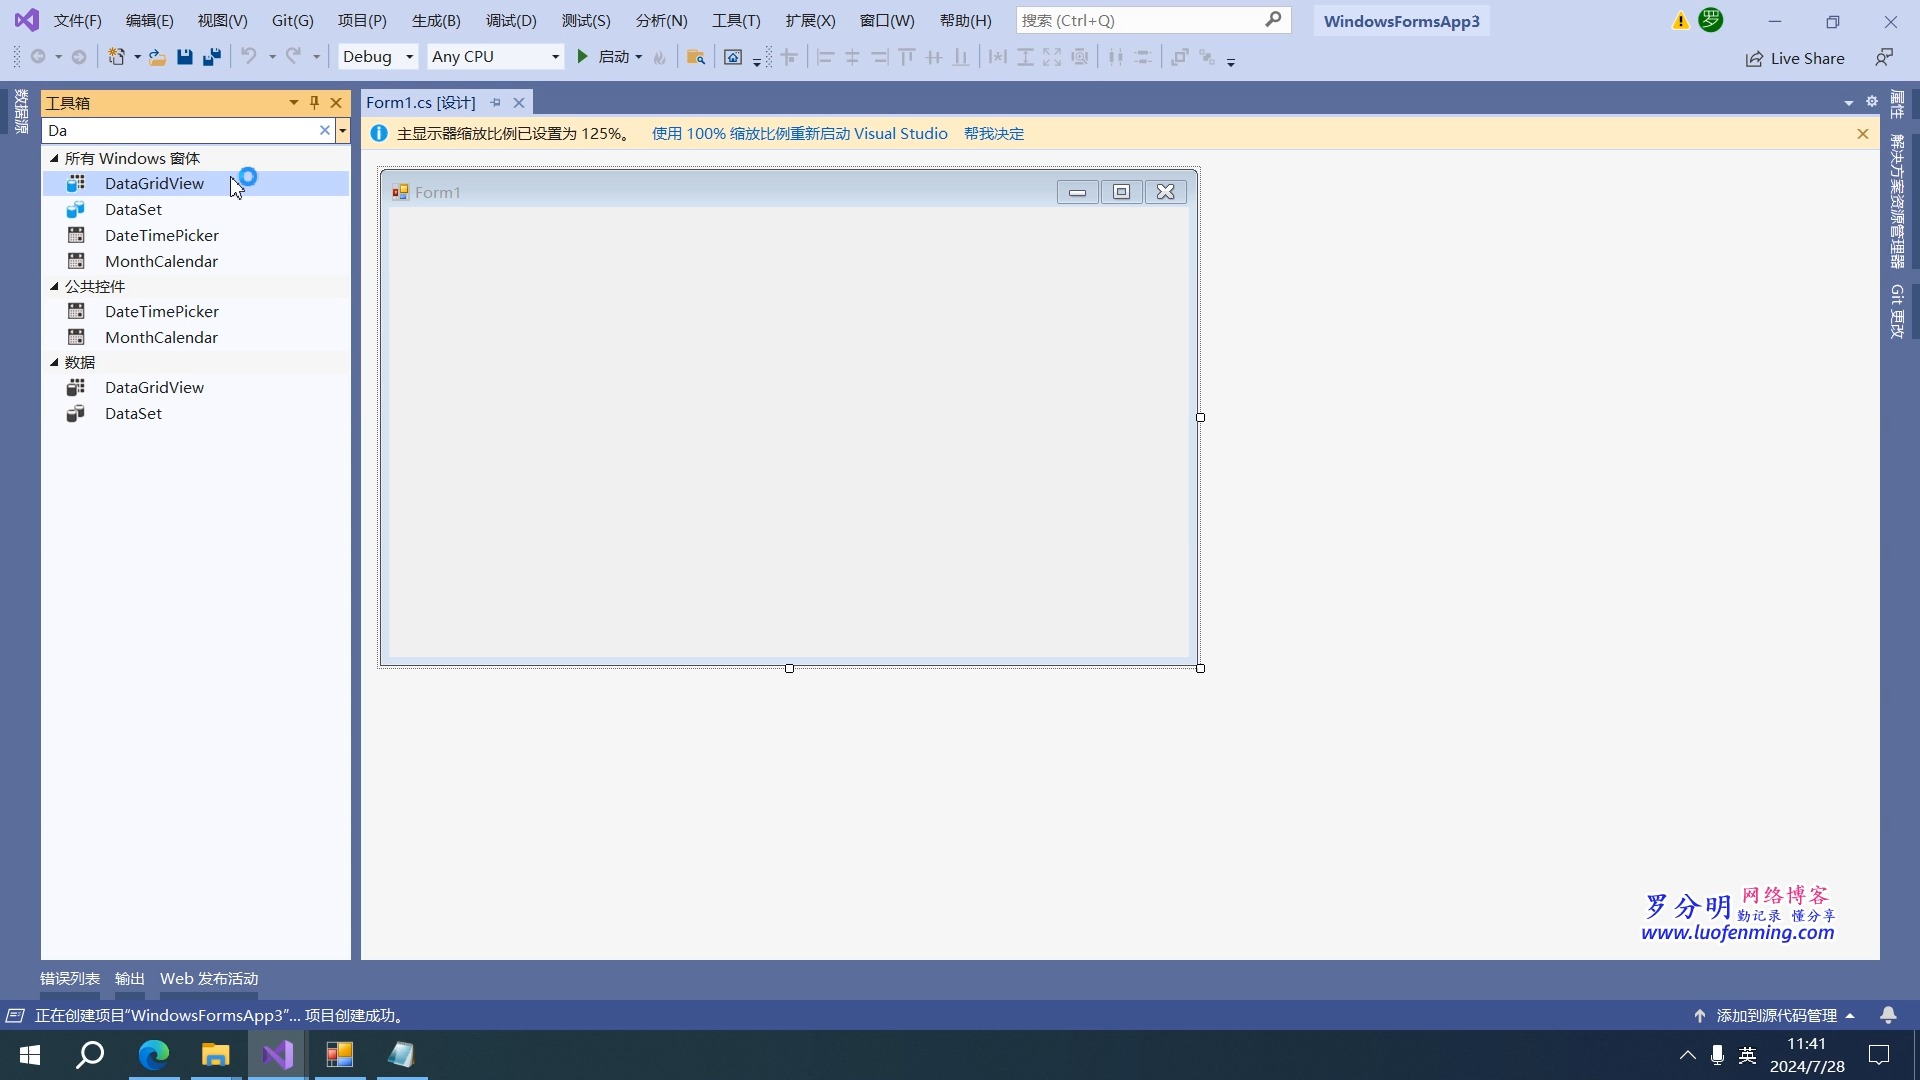Image resolution: width=1920 pixels, height=1080 pixels.
Task: Click the Open File toolbar icon
Action: point(157,57)
